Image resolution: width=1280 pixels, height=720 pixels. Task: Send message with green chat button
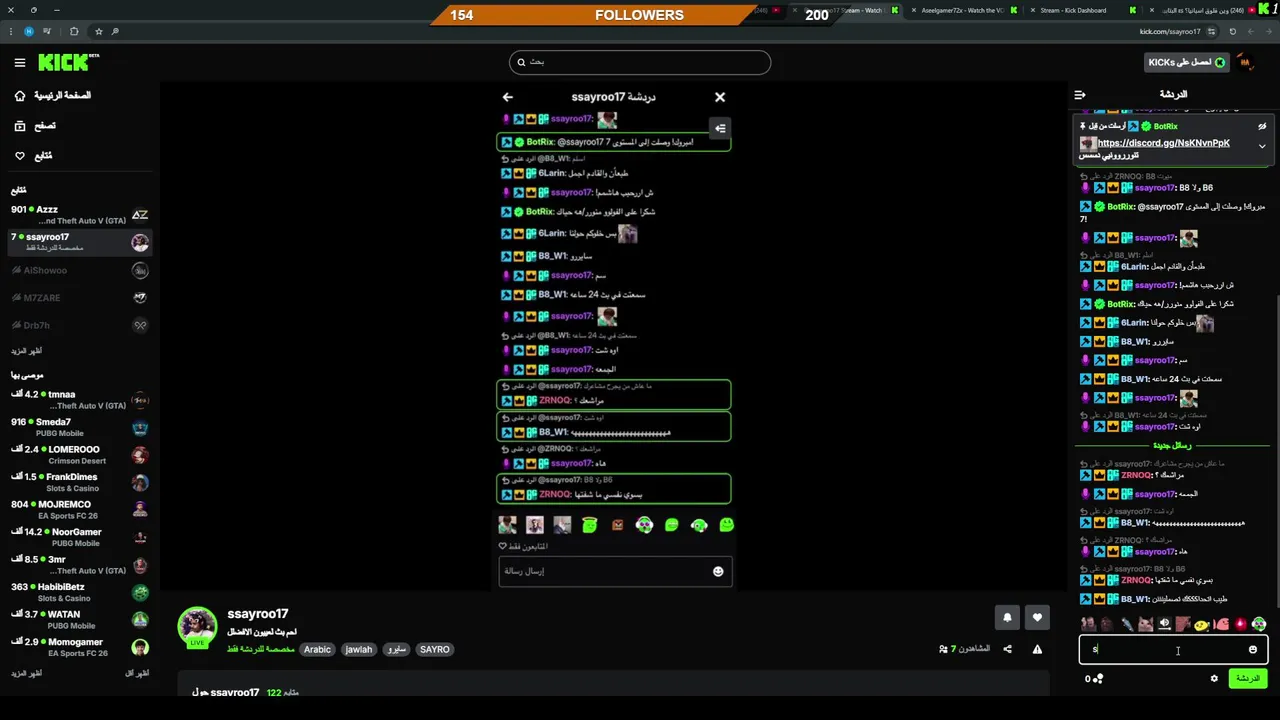[1247, 678]
